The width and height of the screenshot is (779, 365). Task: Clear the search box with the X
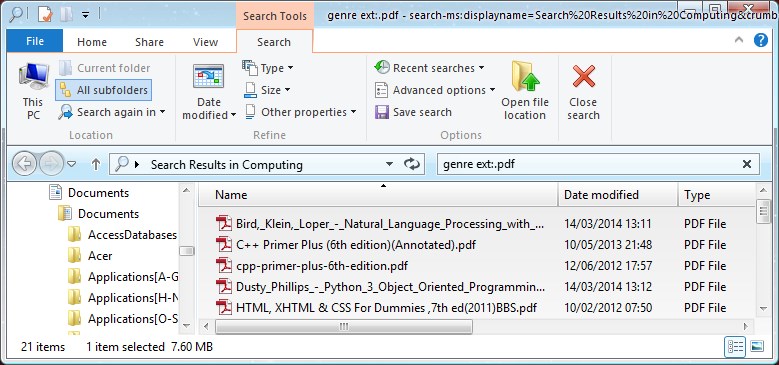point(747,164)
